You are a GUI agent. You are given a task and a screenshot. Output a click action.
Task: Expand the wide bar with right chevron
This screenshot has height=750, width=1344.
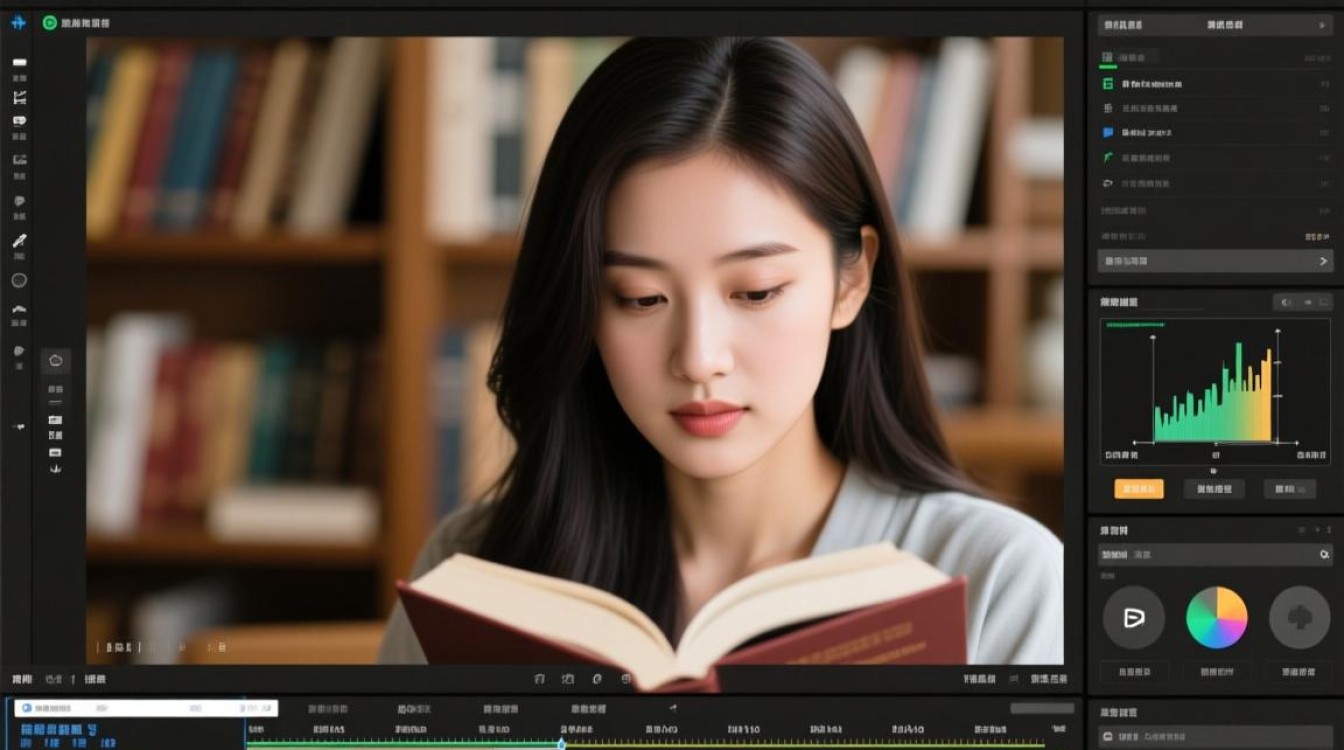tap(1215, 261)
